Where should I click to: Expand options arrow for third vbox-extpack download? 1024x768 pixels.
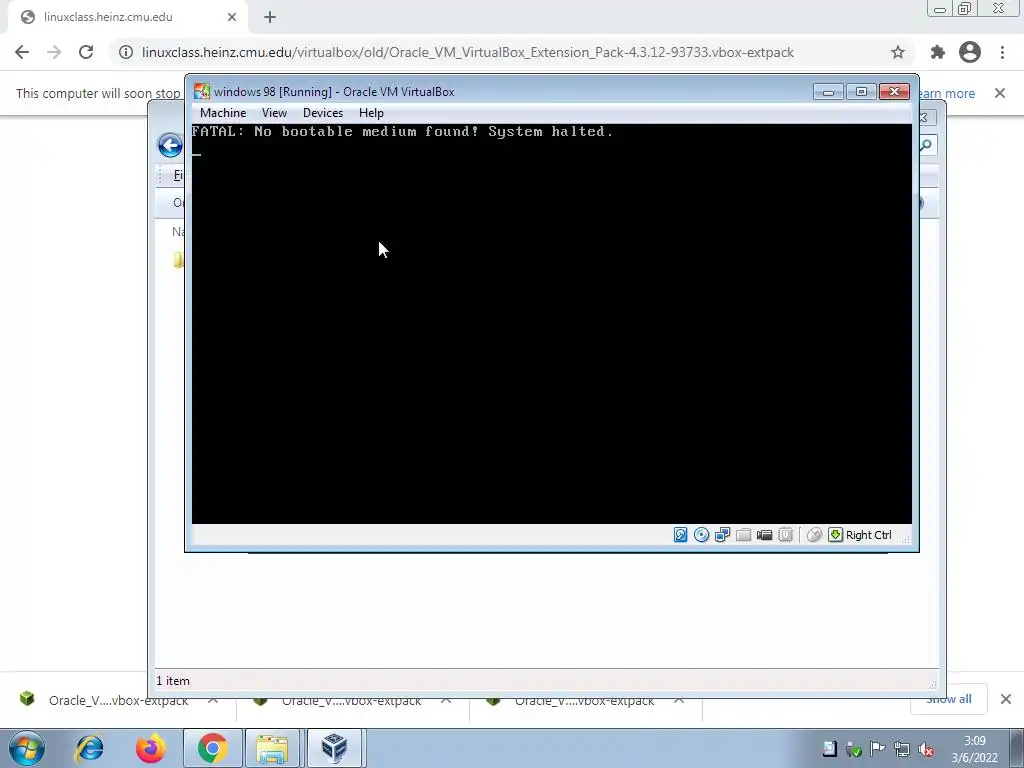click(679, 700)
